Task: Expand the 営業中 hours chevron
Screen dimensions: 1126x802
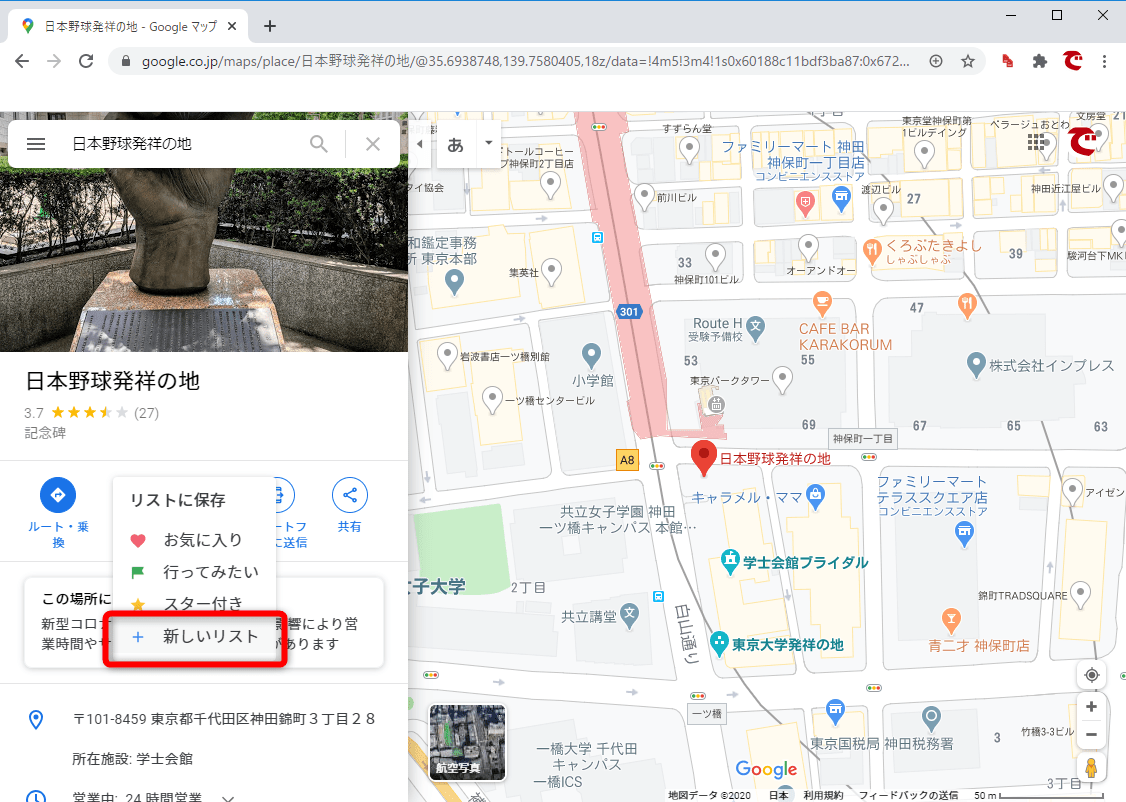Action: tap(228, 798)
